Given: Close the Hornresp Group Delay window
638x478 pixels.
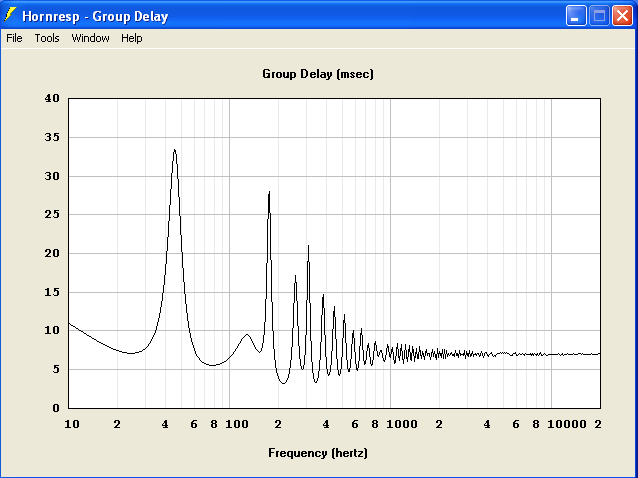Looking at the screenshot, I should [x=622, y=16].
